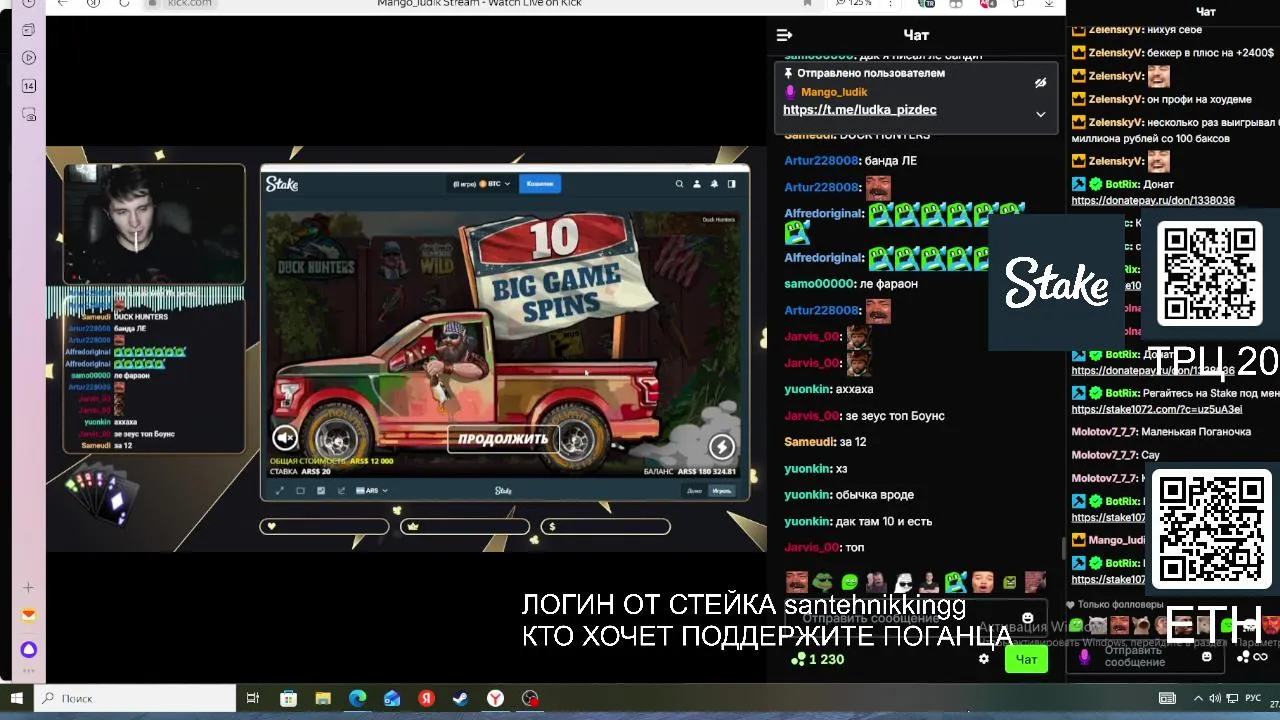1280x720 pixels.
Task: Open live stats icon below the game
Action: tap(321, 491)
